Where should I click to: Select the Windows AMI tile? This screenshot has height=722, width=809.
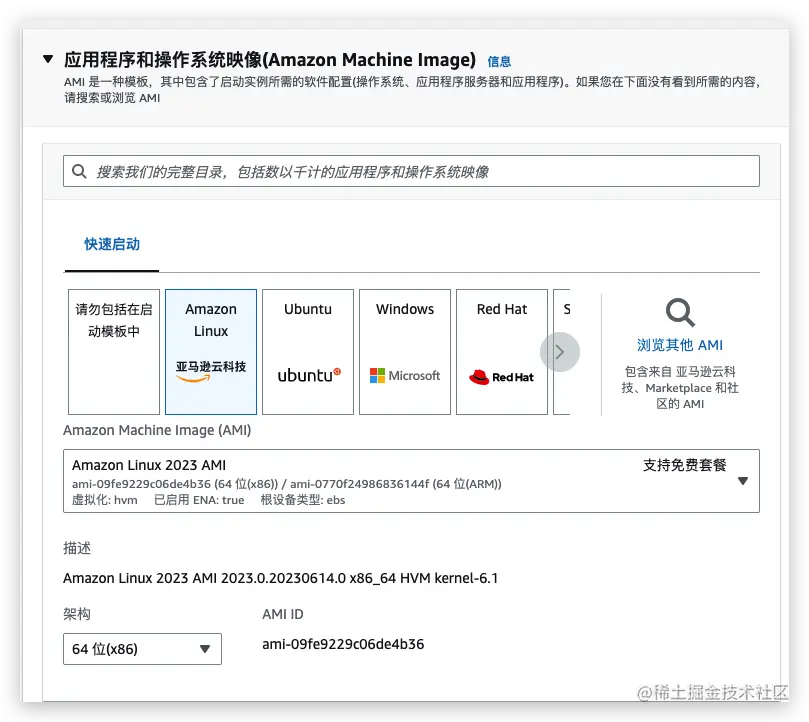(405, 351)
